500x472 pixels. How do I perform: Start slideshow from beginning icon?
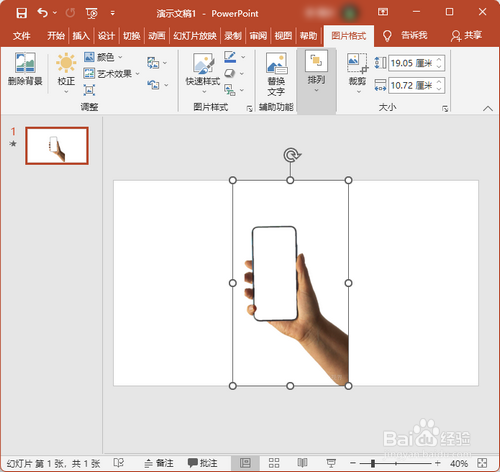(x=92, y=13)
